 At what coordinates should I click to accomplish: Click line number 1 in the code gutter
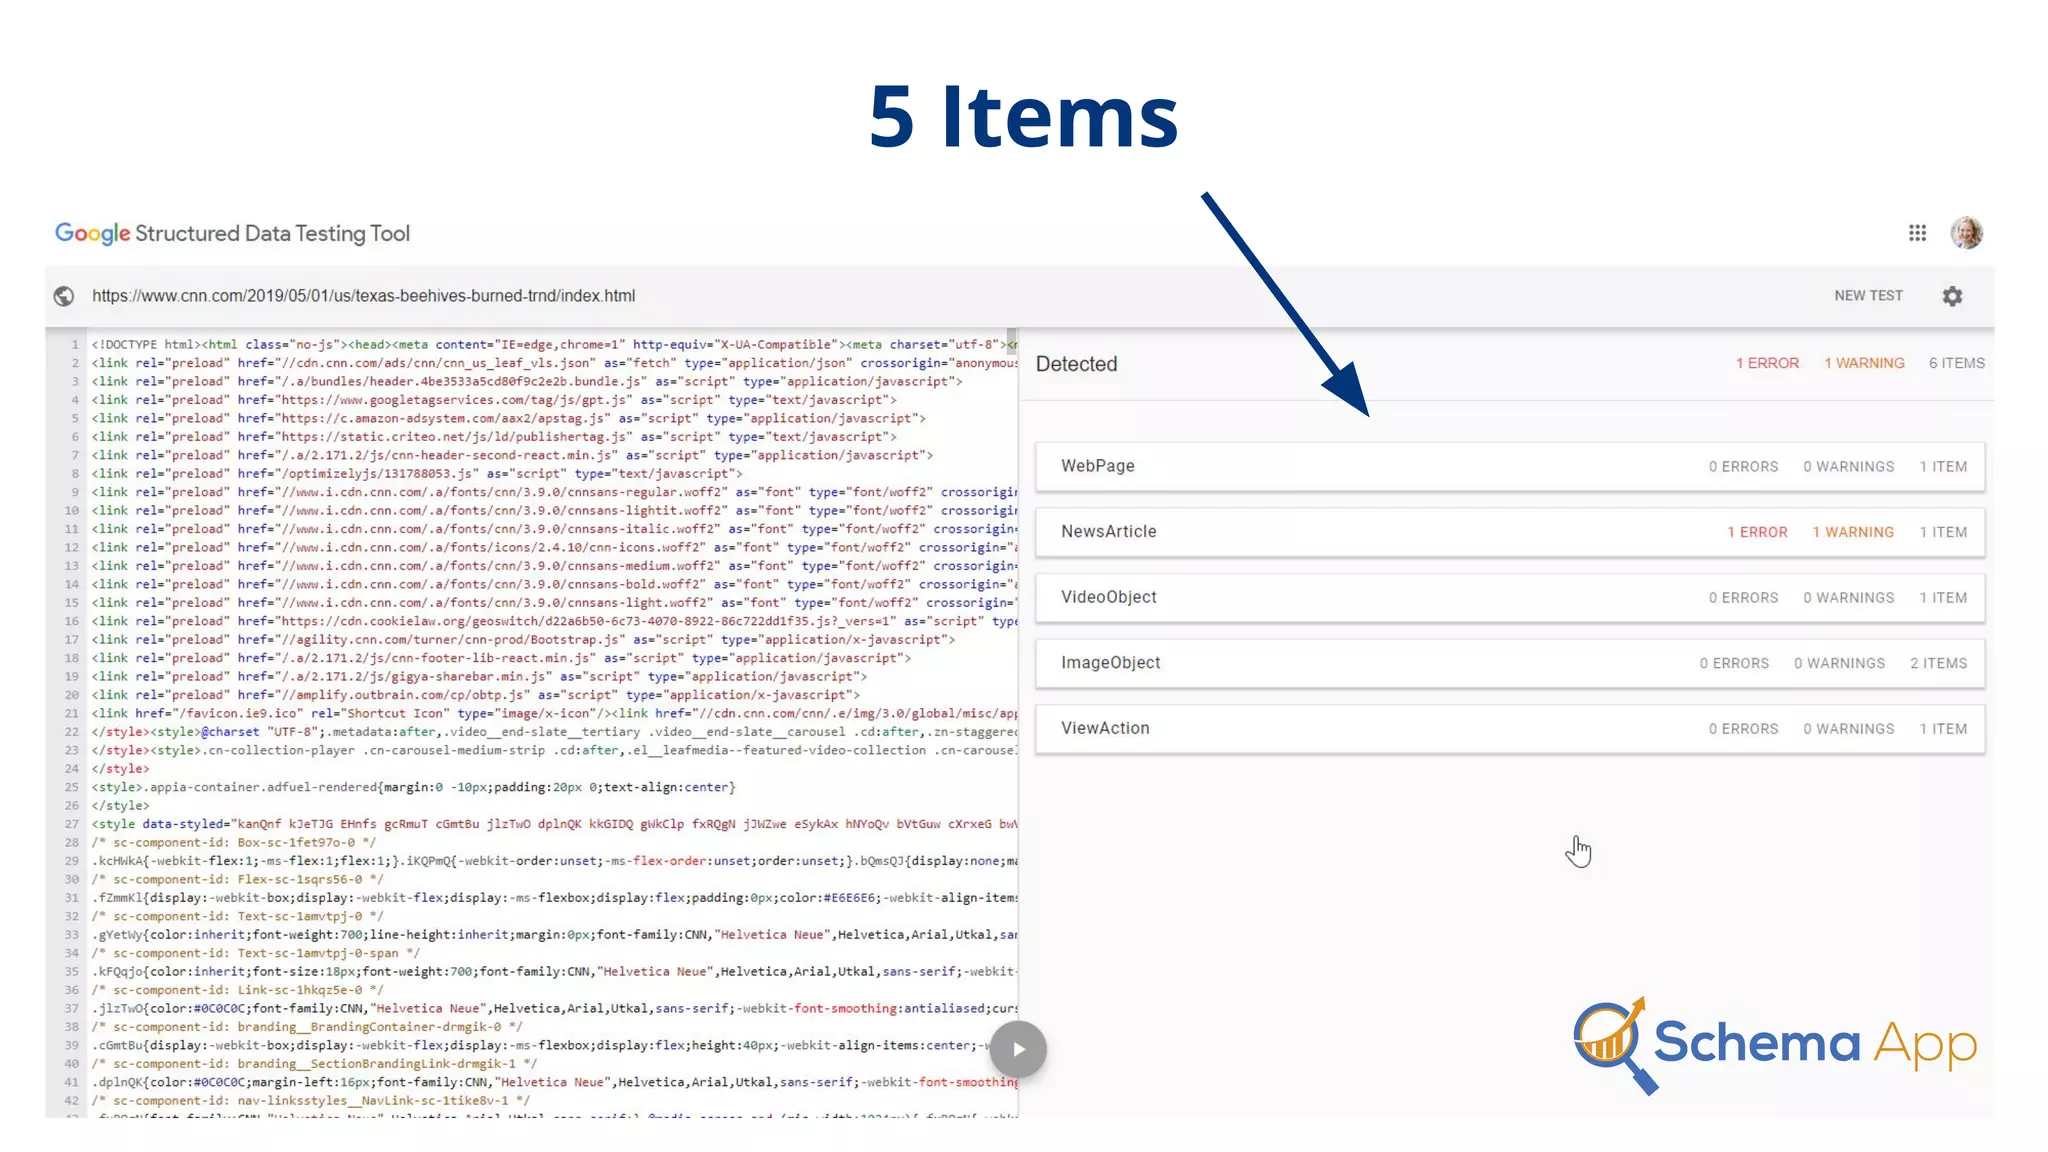click(75, 345)
